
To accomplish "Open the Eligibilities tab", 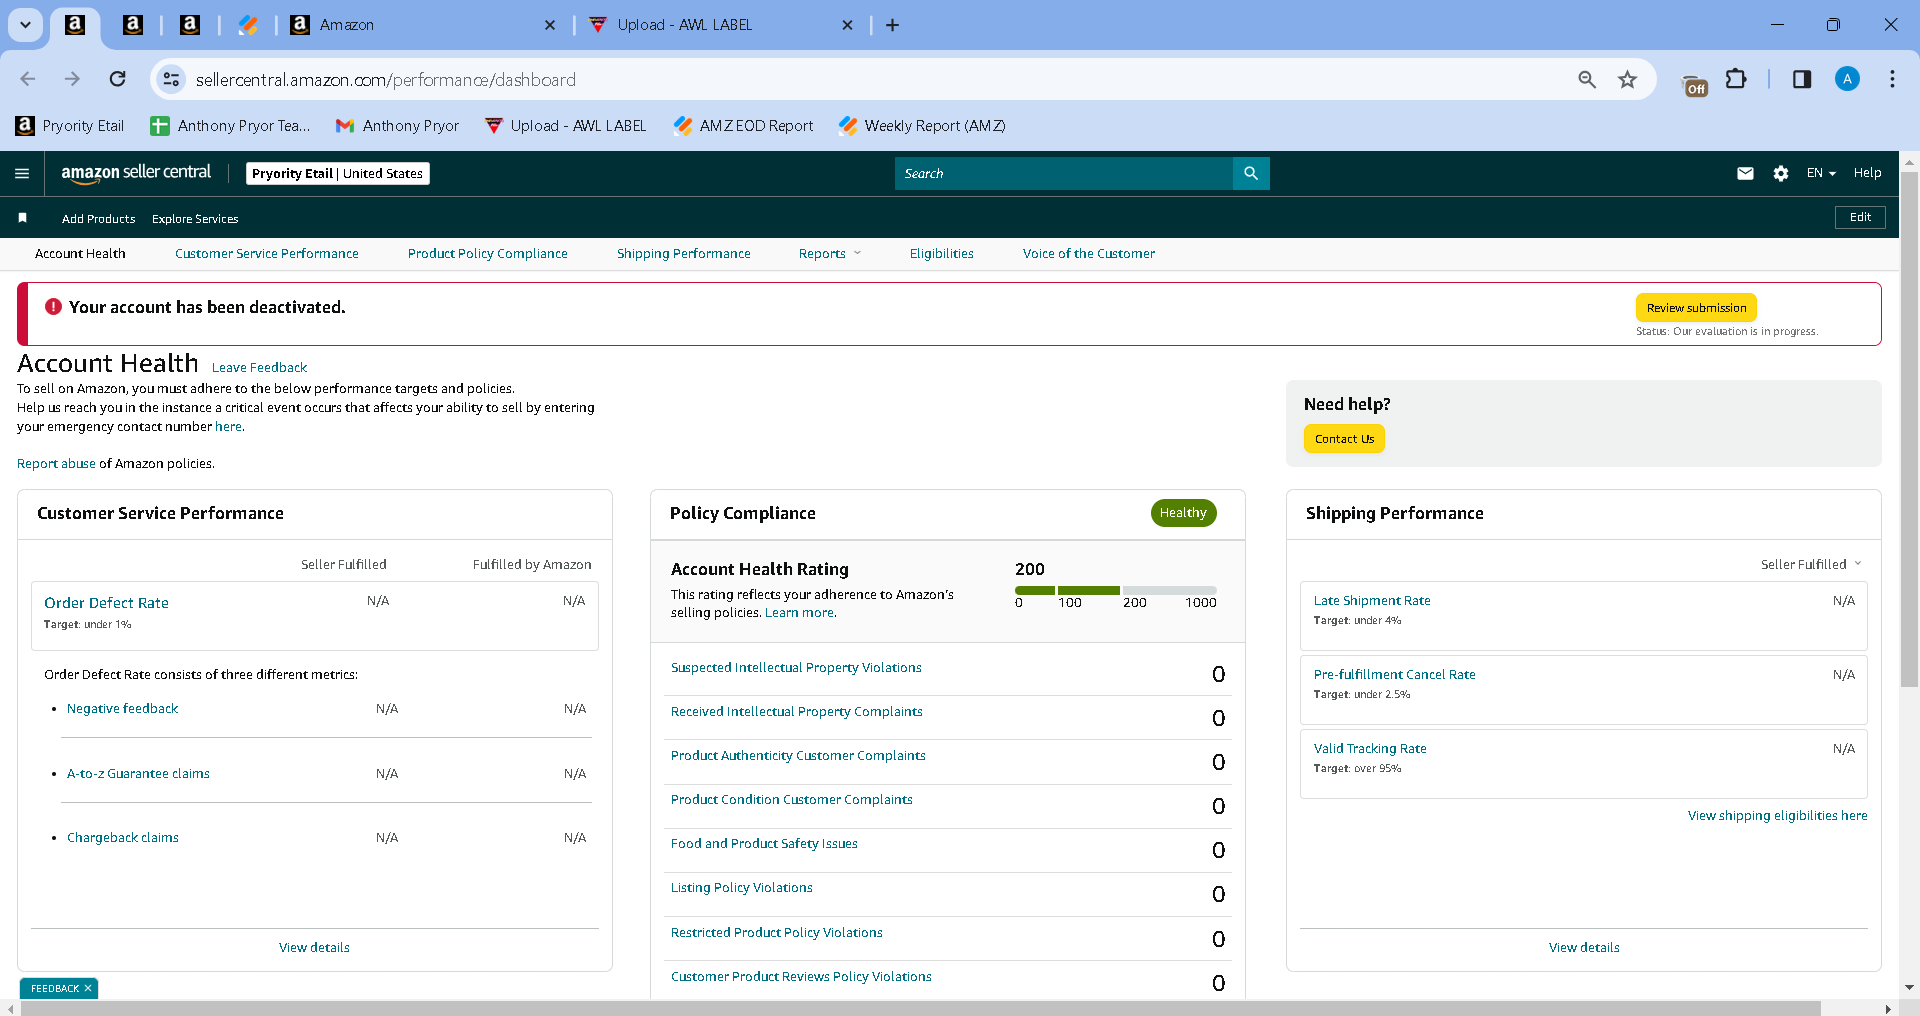I will [942, 253].
